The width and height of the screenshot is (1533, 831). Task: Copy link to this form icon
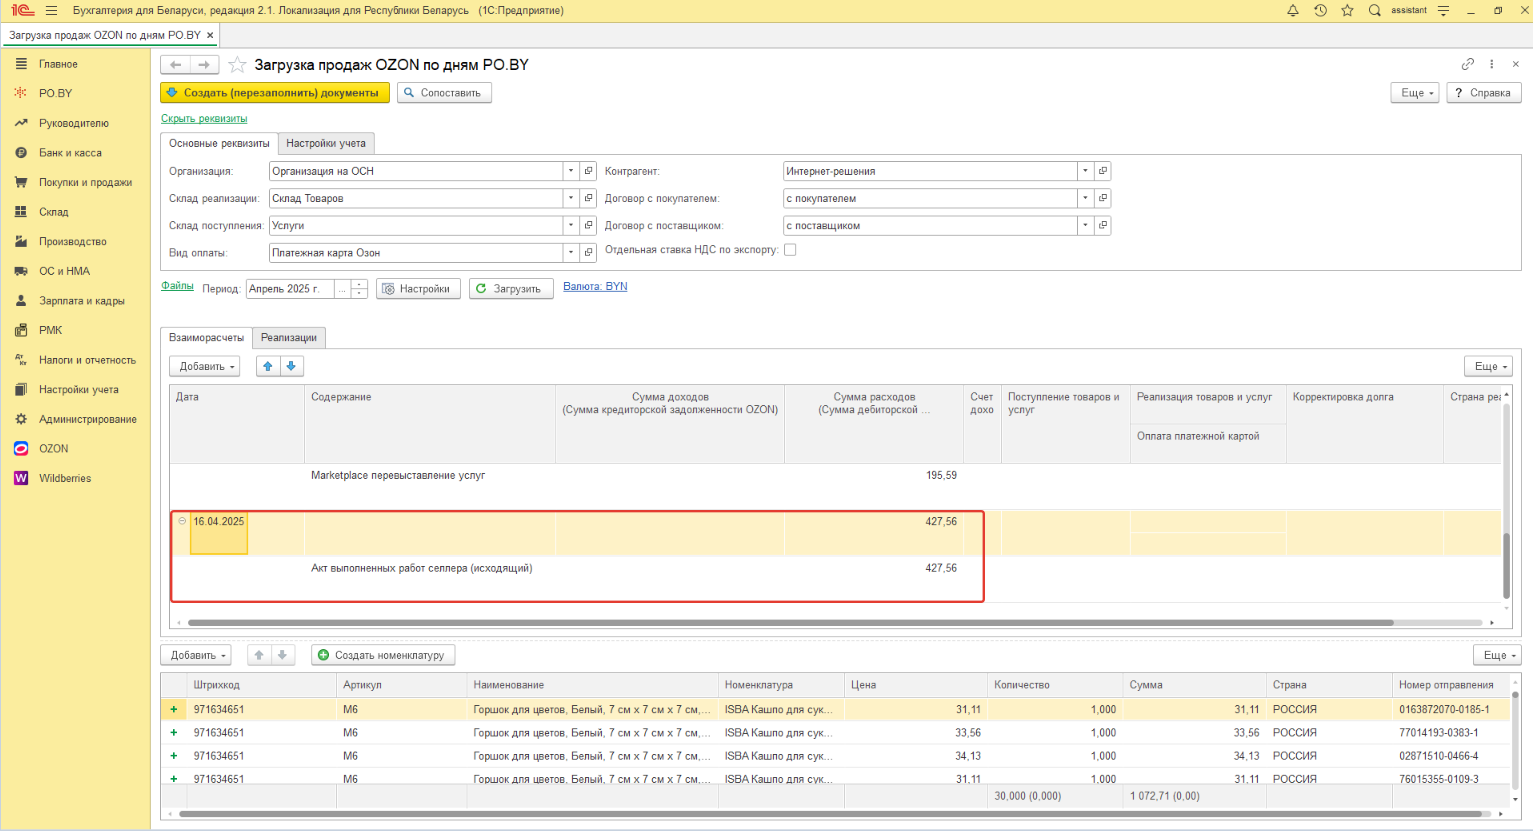click(1467, 64)
